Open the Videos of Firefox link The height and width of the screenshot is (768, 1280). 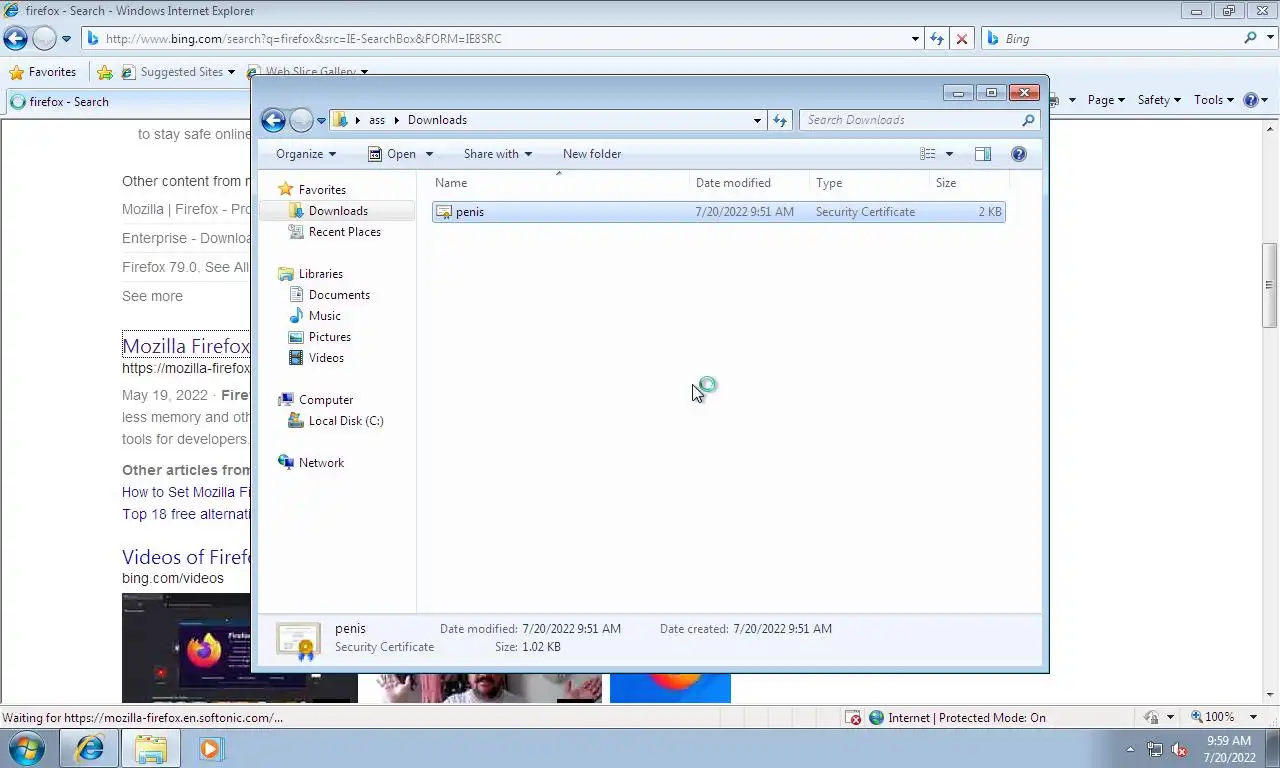point(186,557)
